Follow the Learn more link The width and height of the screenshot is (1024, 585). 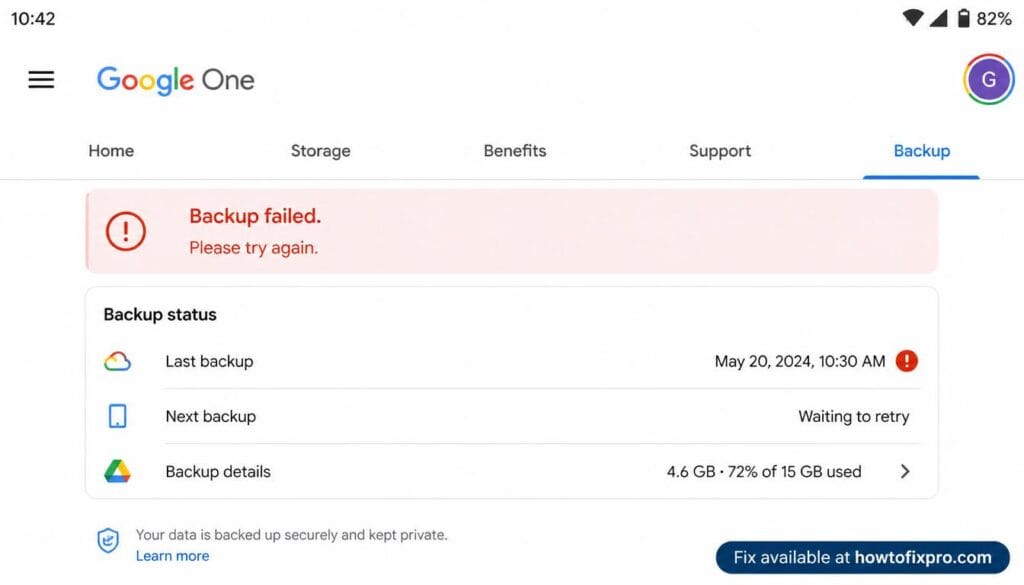[172, 556]
